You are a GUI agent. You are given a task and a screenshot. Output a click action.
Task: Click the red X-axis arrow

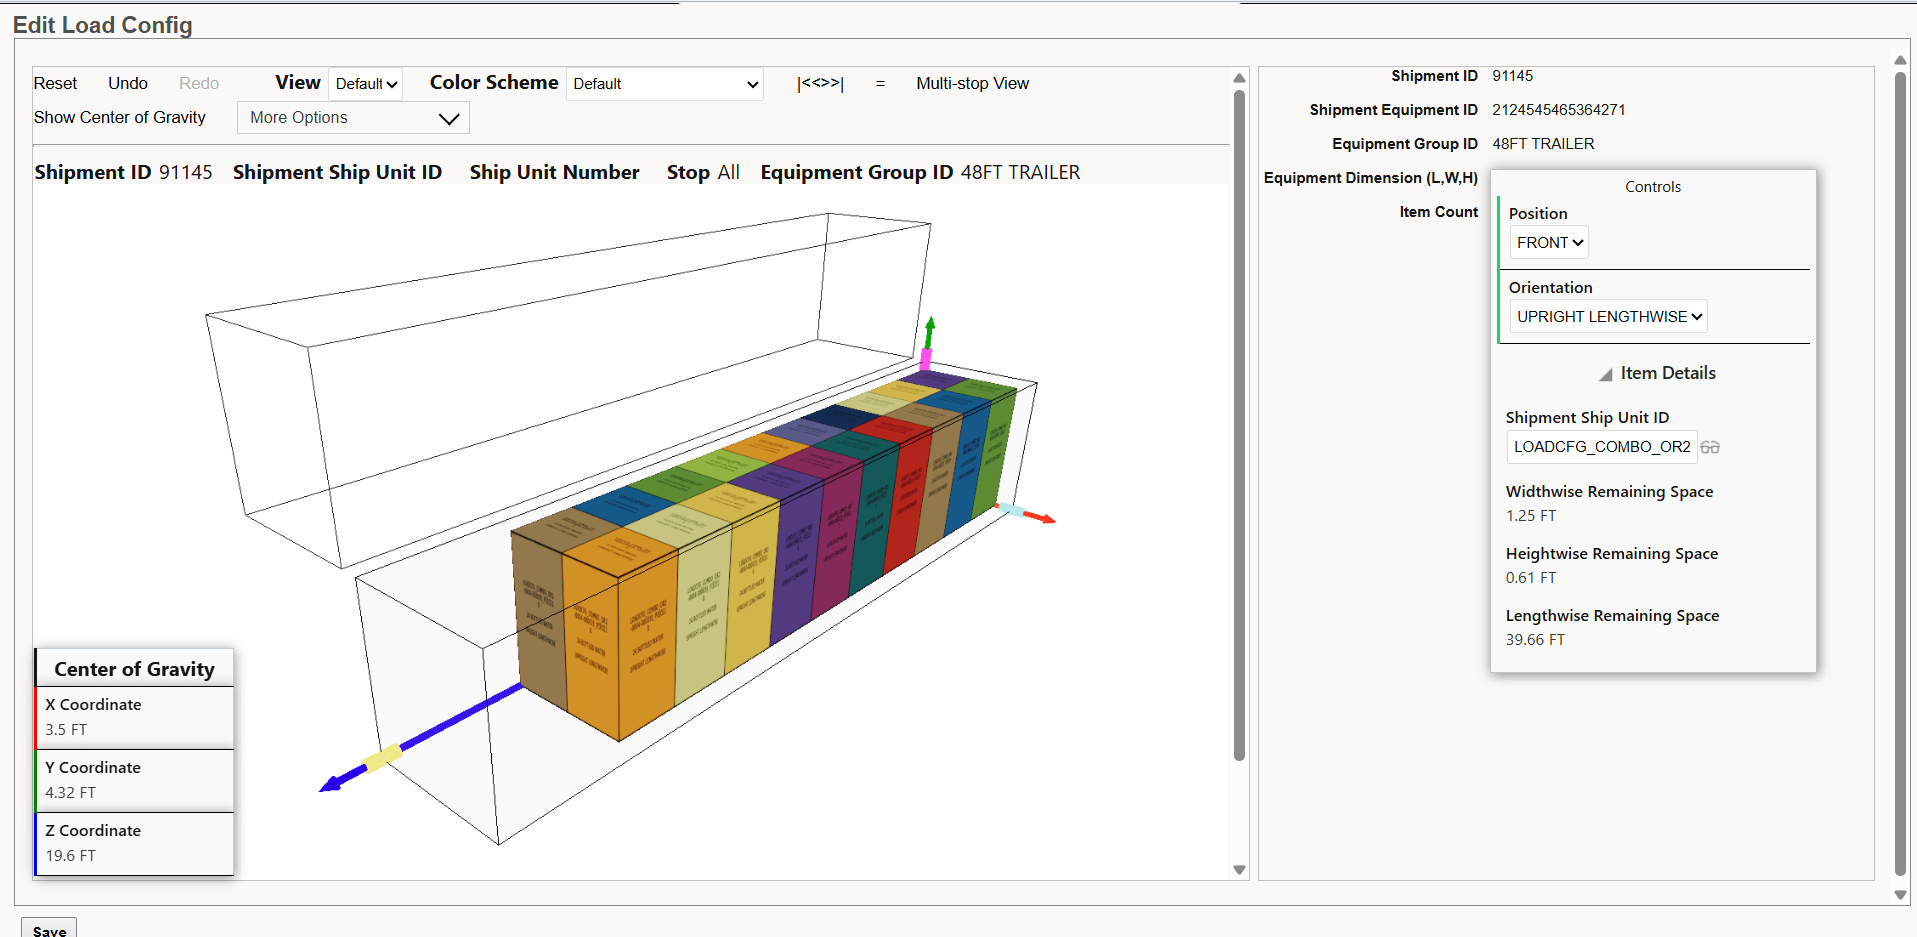tap(1040, 517)
